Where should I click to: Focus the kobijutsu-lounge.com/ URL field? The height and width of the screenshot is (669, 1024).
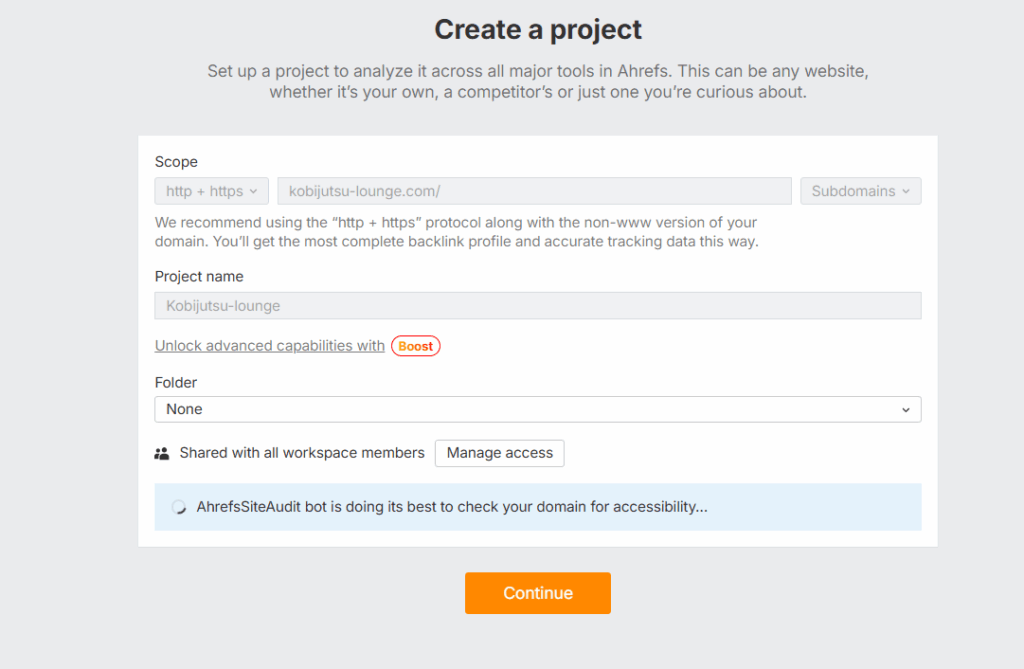coord(535,191)
